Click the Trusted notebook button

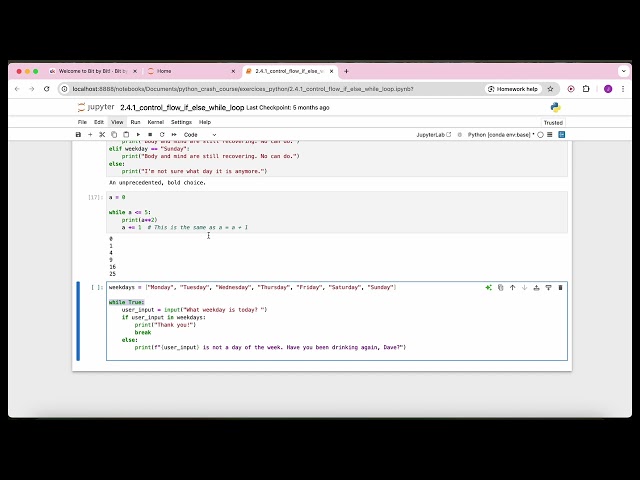point(553,122)
